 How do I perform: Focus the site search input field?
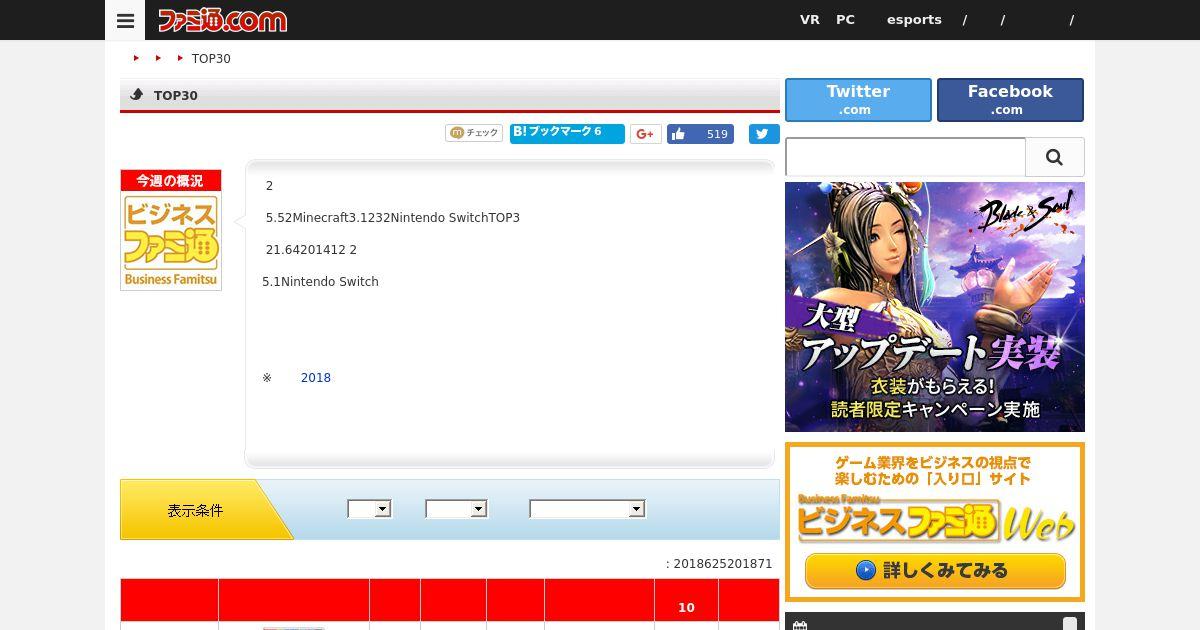(905, 157)
